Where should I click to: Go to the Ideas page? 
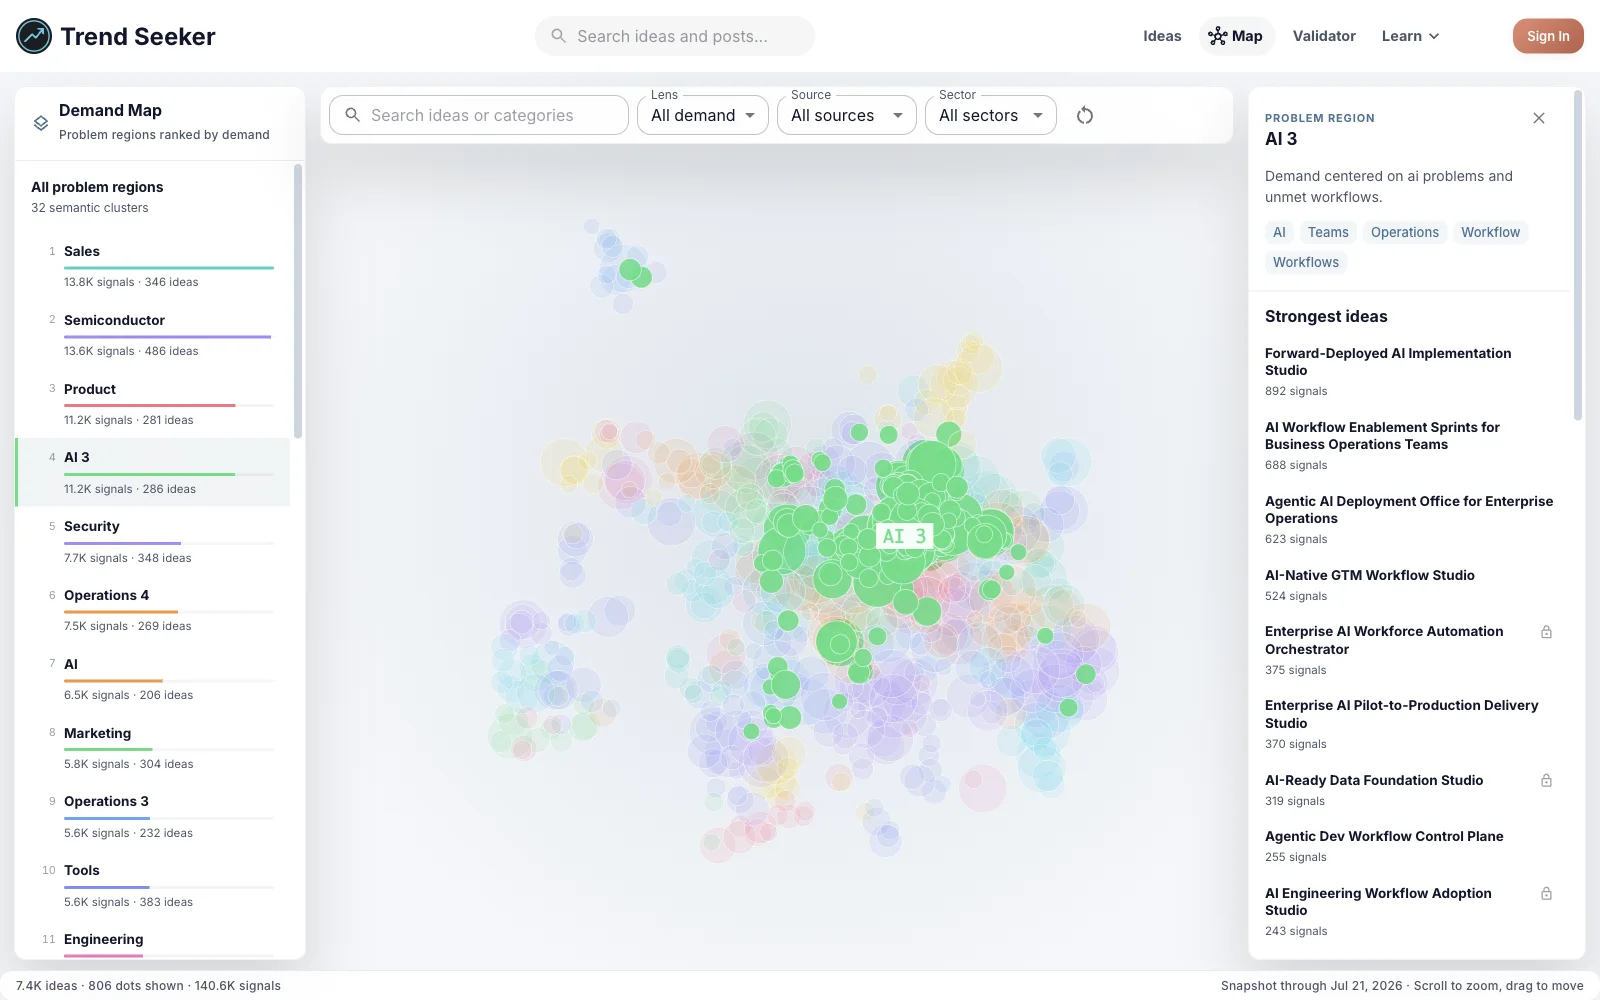point(1162,36)
